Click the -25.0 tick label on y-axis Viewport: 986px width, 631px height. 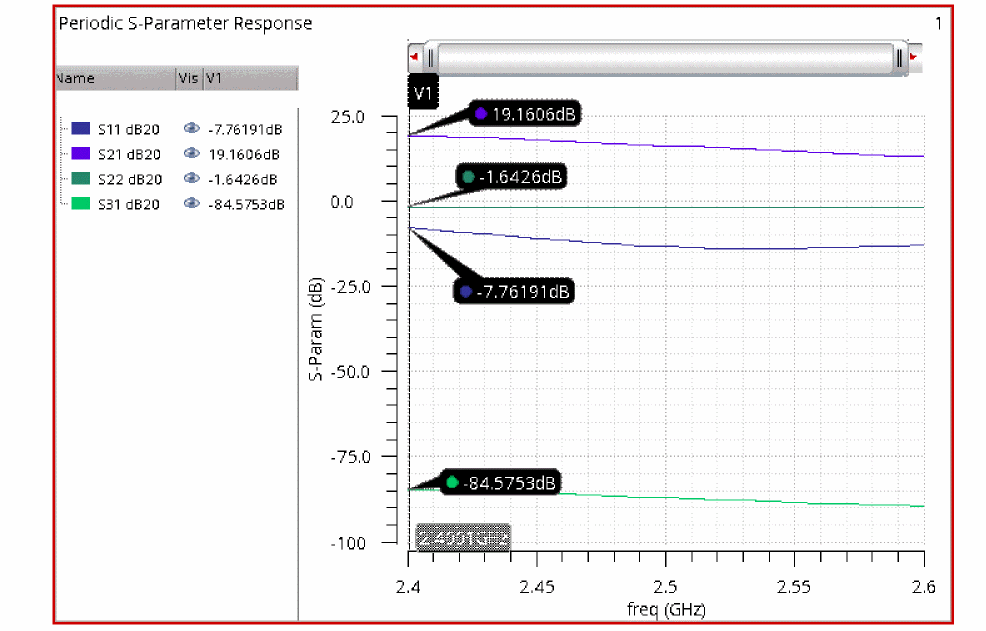pyautogui.click(x=350, y=287)
